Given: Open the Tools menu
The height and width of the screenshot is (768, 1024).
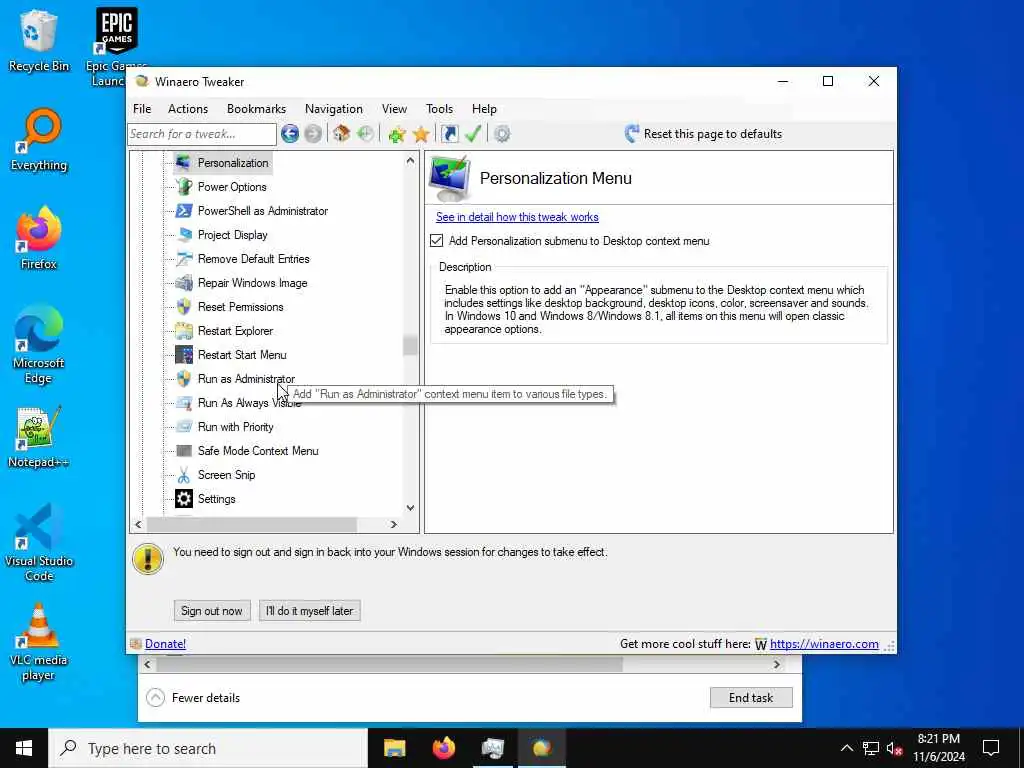Looking at the screenshot, I should pos(440,109).
